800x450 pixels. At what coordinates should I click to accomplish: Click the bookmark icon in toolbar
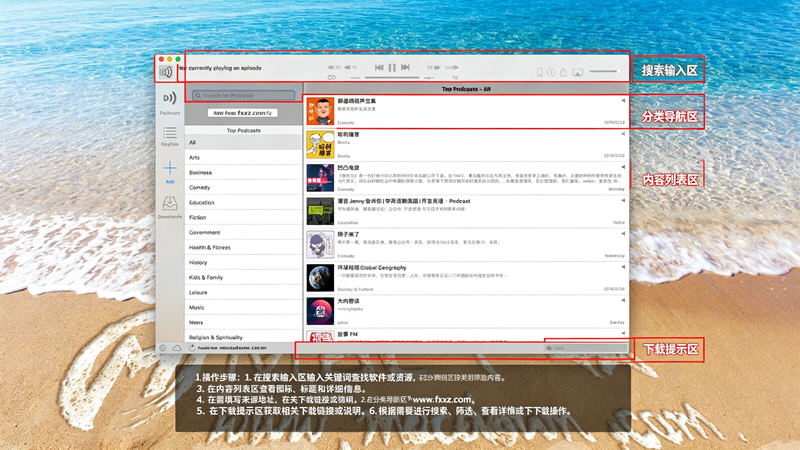coord(539,72)
